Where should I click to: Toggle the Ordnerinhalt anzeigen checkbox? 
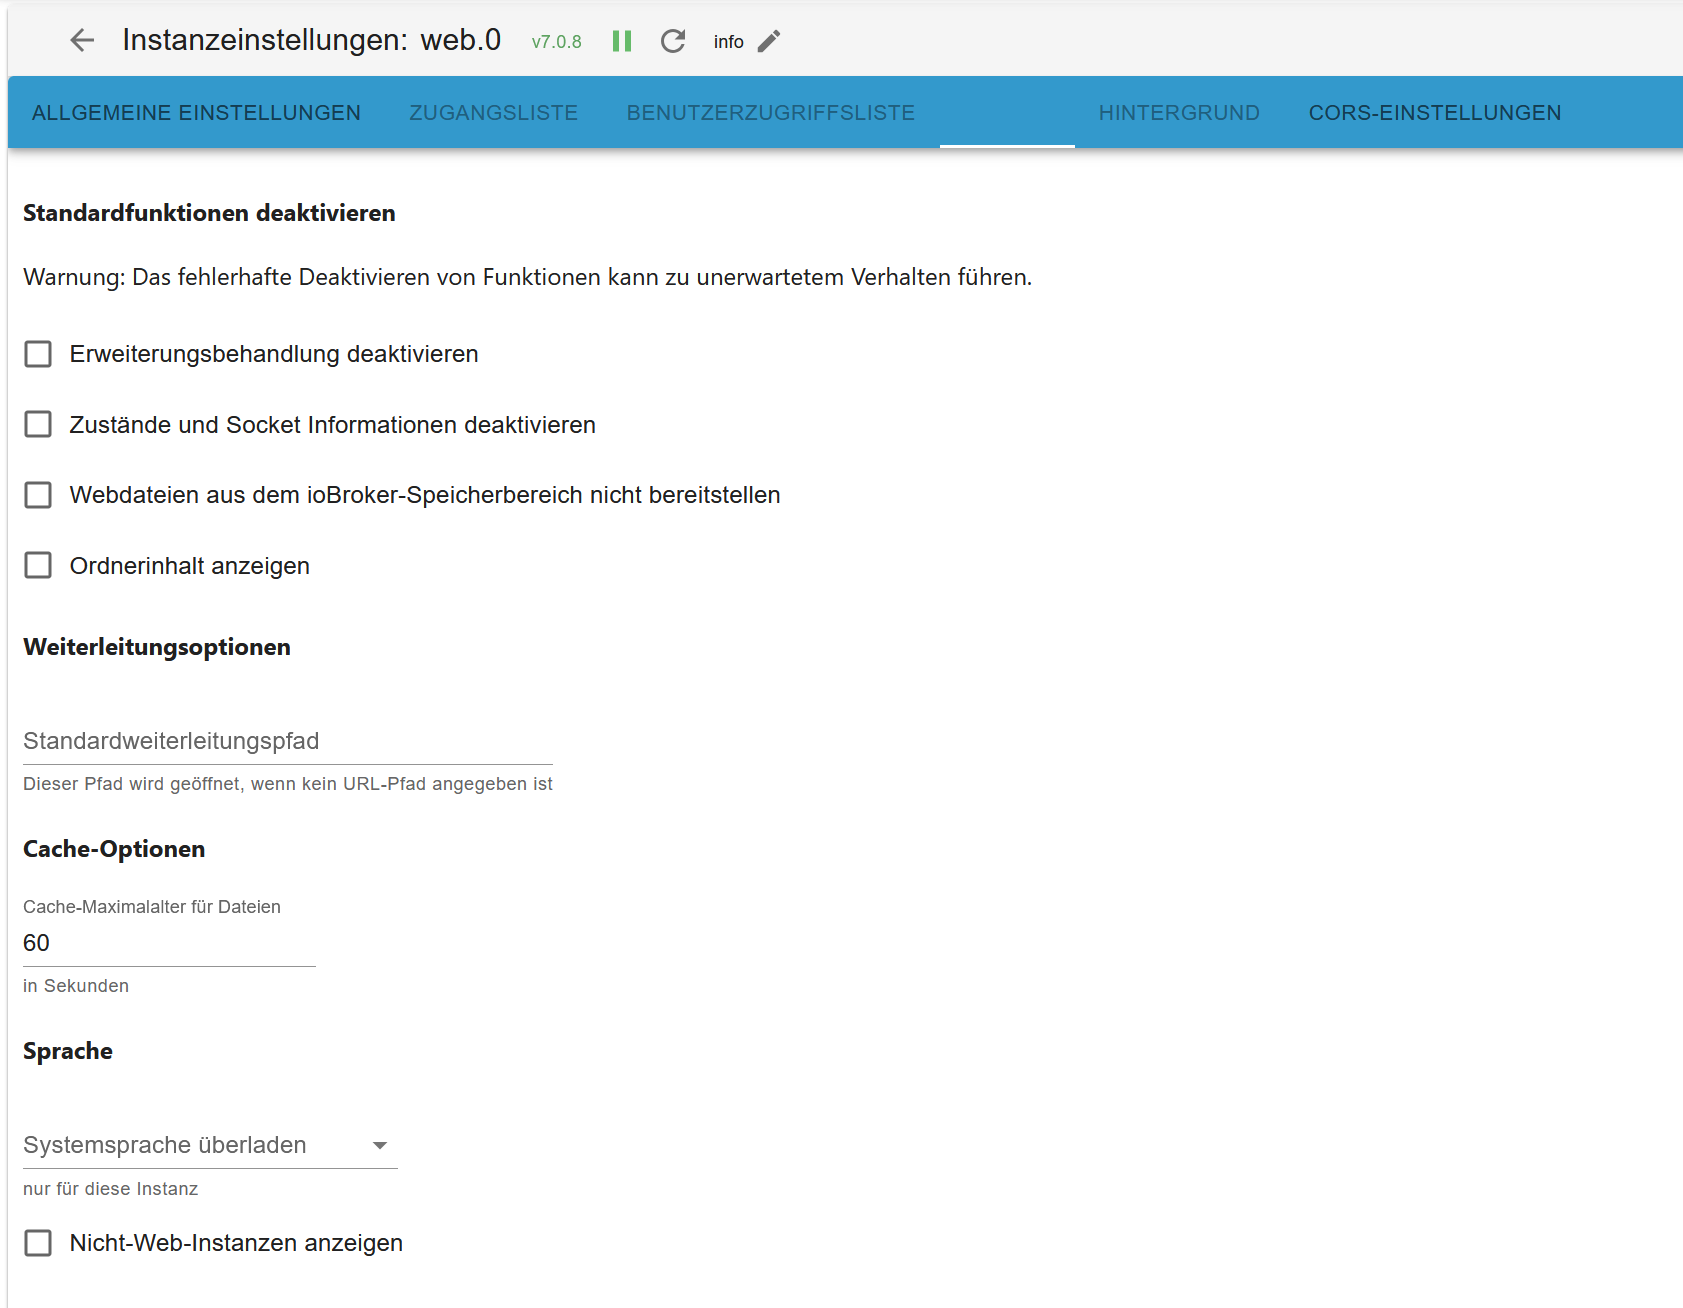pyautogui.click(x=38, y=566)
